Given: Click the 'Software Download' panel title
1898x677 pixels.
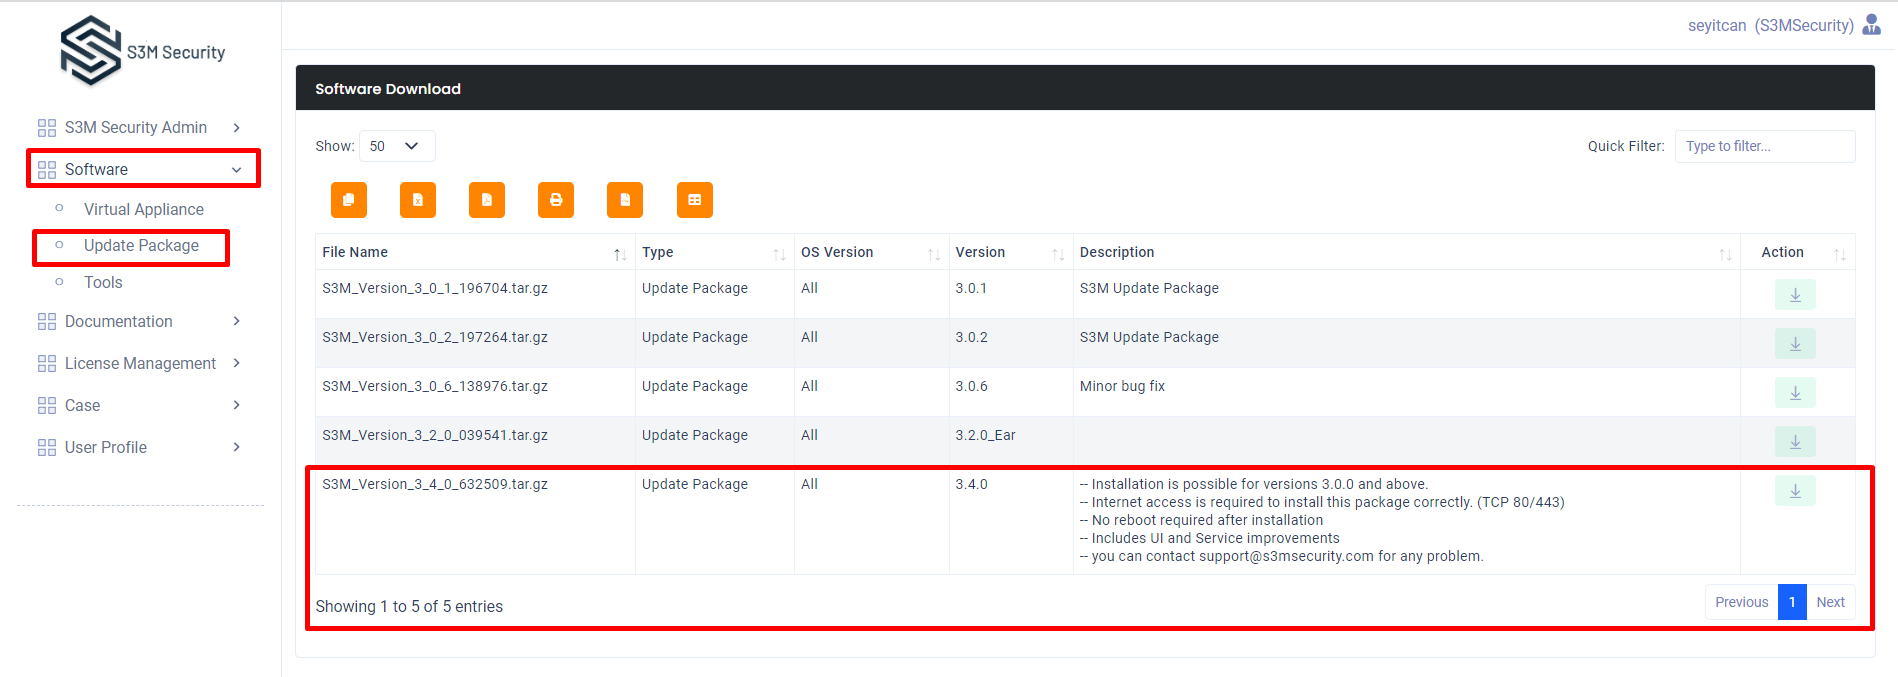Looking at the screenshot, I should point(388,89).
